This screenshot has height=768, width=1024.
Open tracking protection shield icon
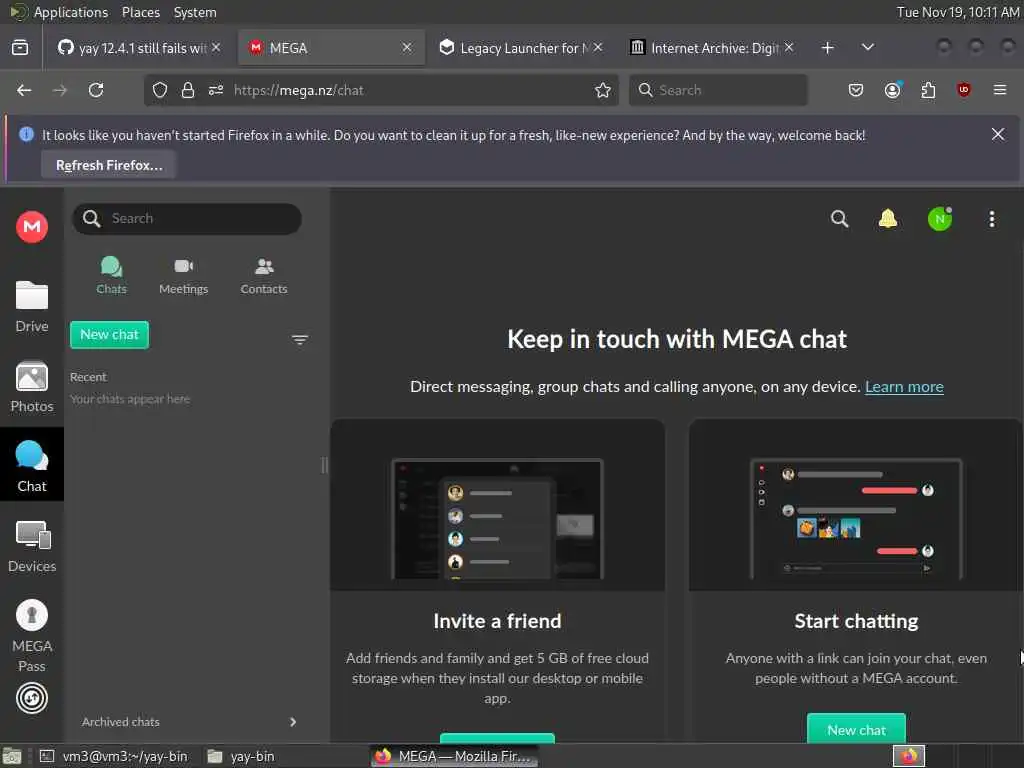pos(160,90)
